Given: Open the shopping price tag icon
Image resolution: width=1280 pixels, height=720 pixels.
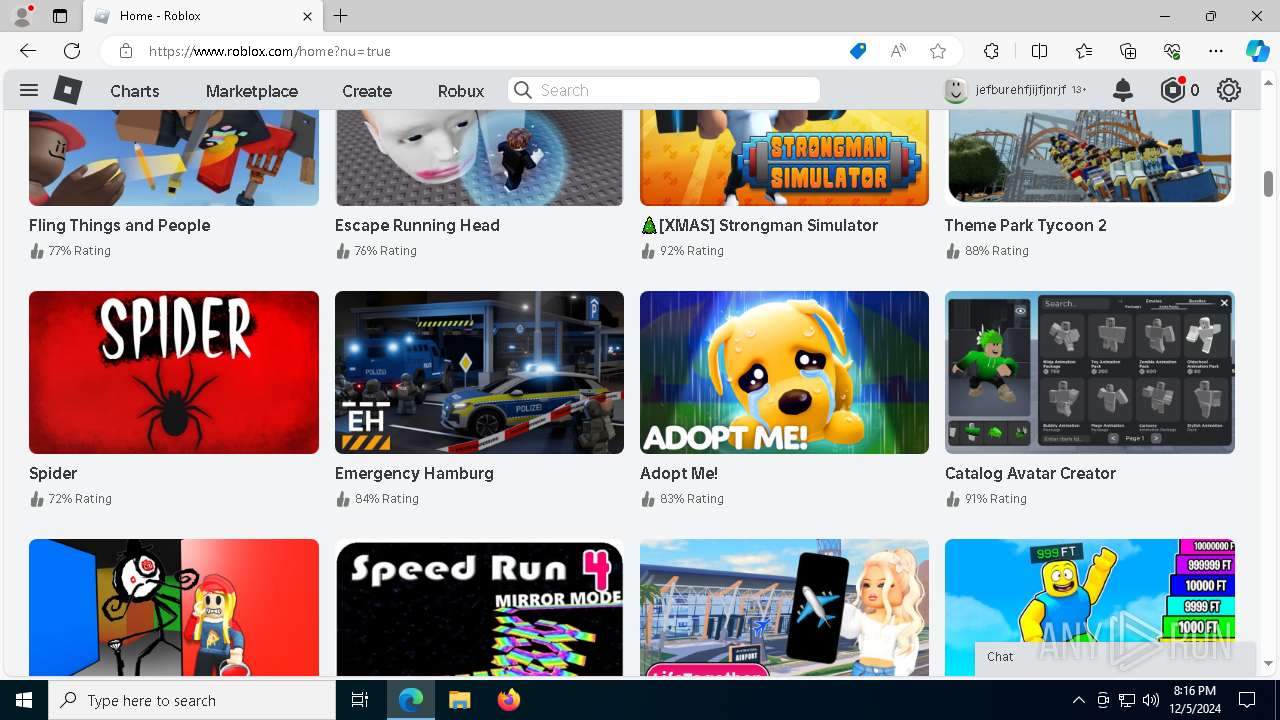Looking at the screenshot, I should pos(858,51).
